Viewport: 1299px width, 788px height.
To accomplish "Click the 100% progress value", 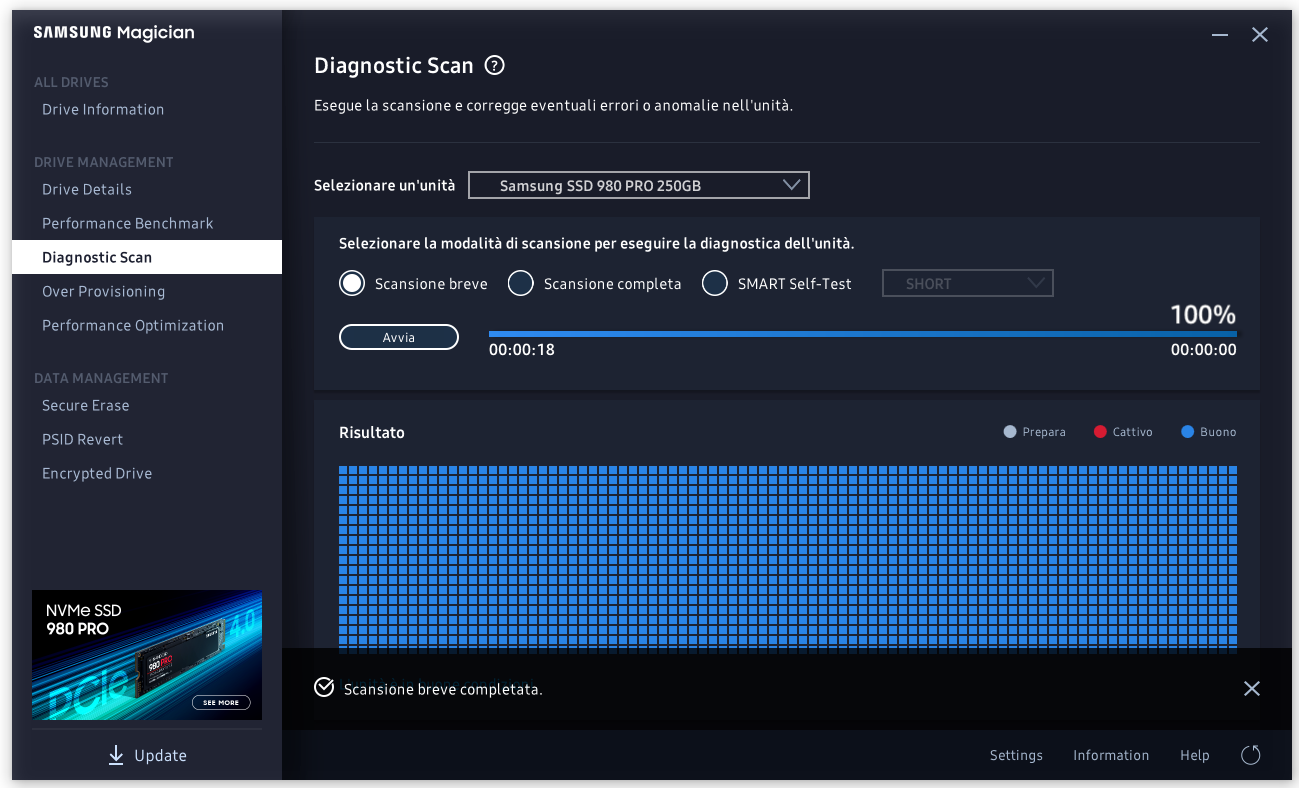I will (x=1203, y=315).
